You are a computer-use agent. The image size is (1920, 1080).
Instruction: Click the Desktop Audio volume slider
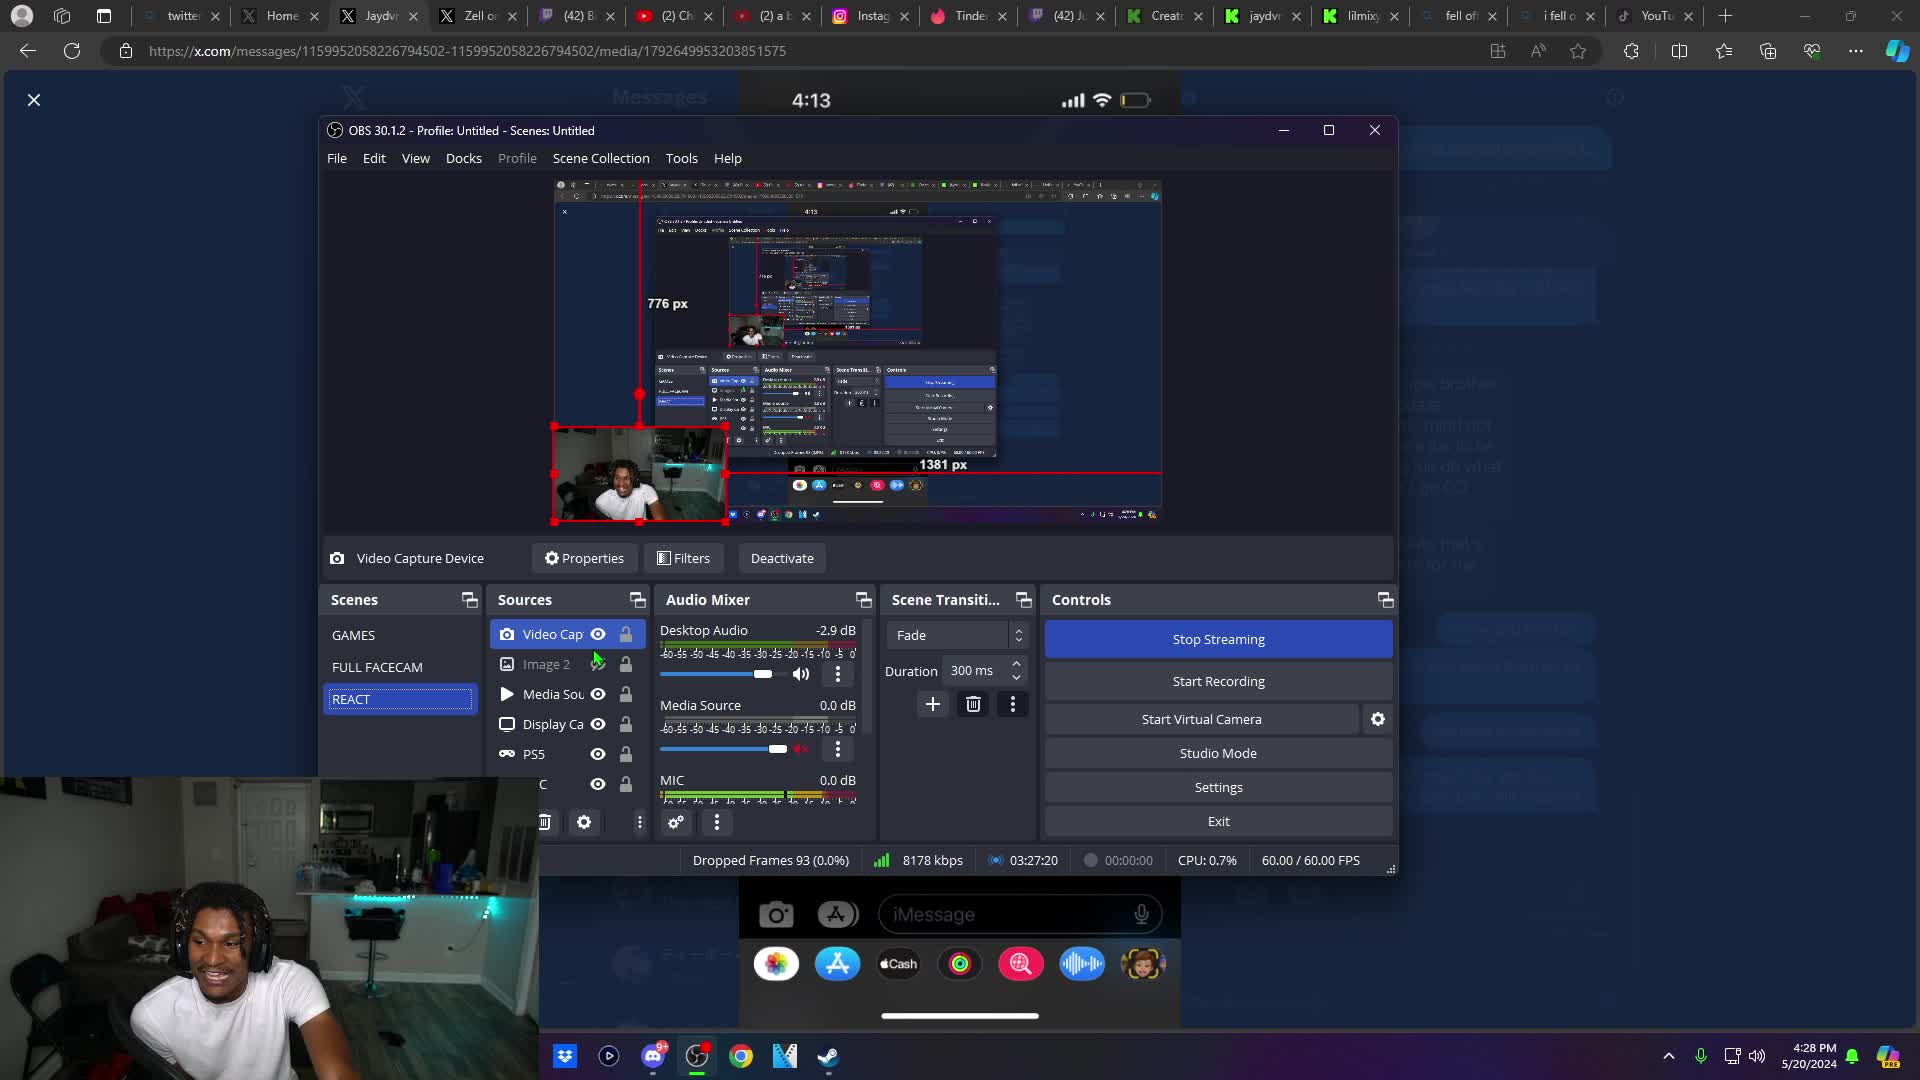pos(720,674)
